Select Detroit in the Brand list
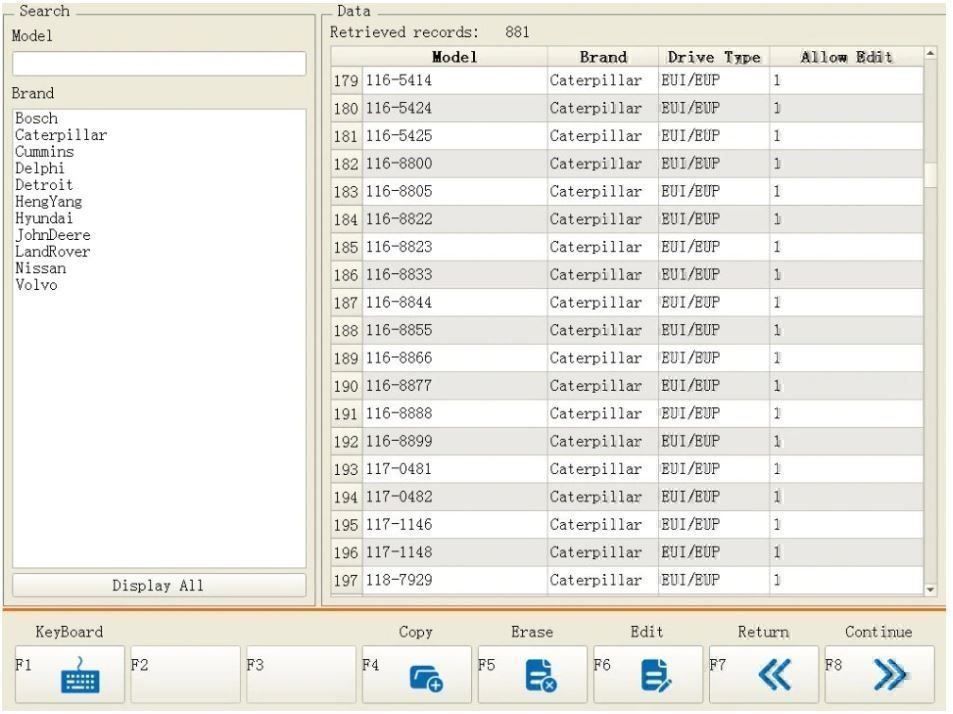The height and width of the screenshot is (714, 953). pos(44,185)
